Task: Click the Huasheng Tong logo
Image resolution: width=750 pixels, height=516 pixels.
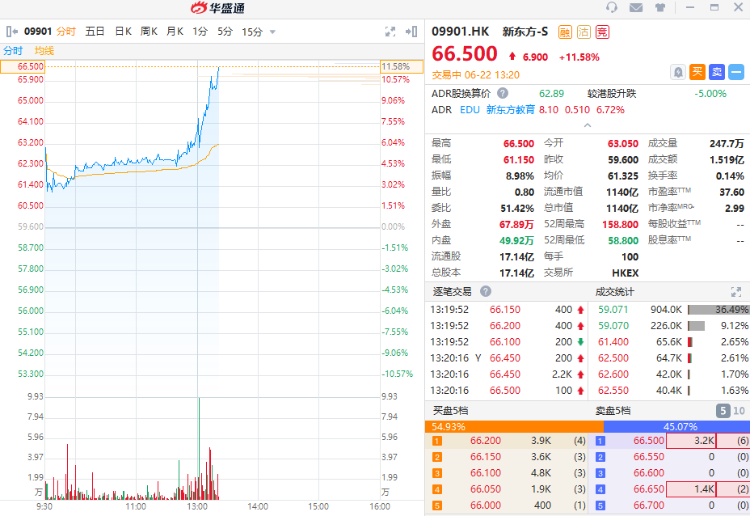Action: pos(218,8)
